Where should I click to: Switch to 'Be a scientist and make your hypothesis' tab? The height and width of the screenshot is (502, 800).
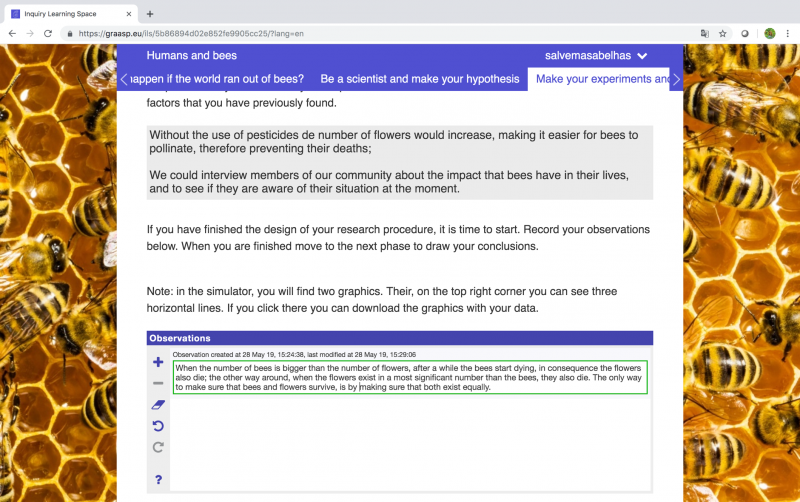[x=420, y=79]
